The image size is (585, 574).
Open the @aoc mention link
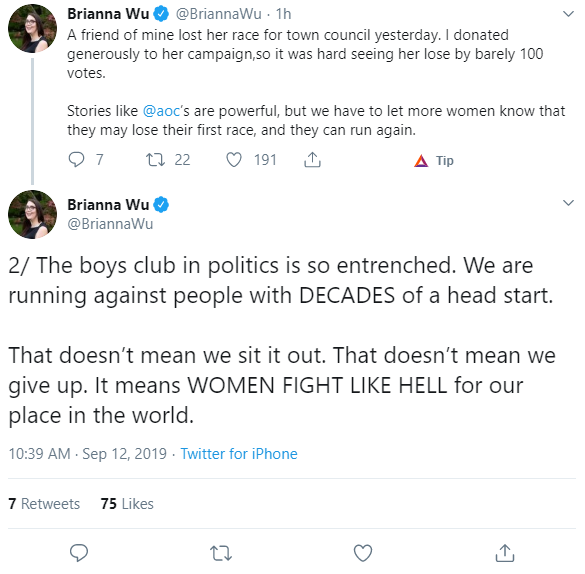[161, 111]
